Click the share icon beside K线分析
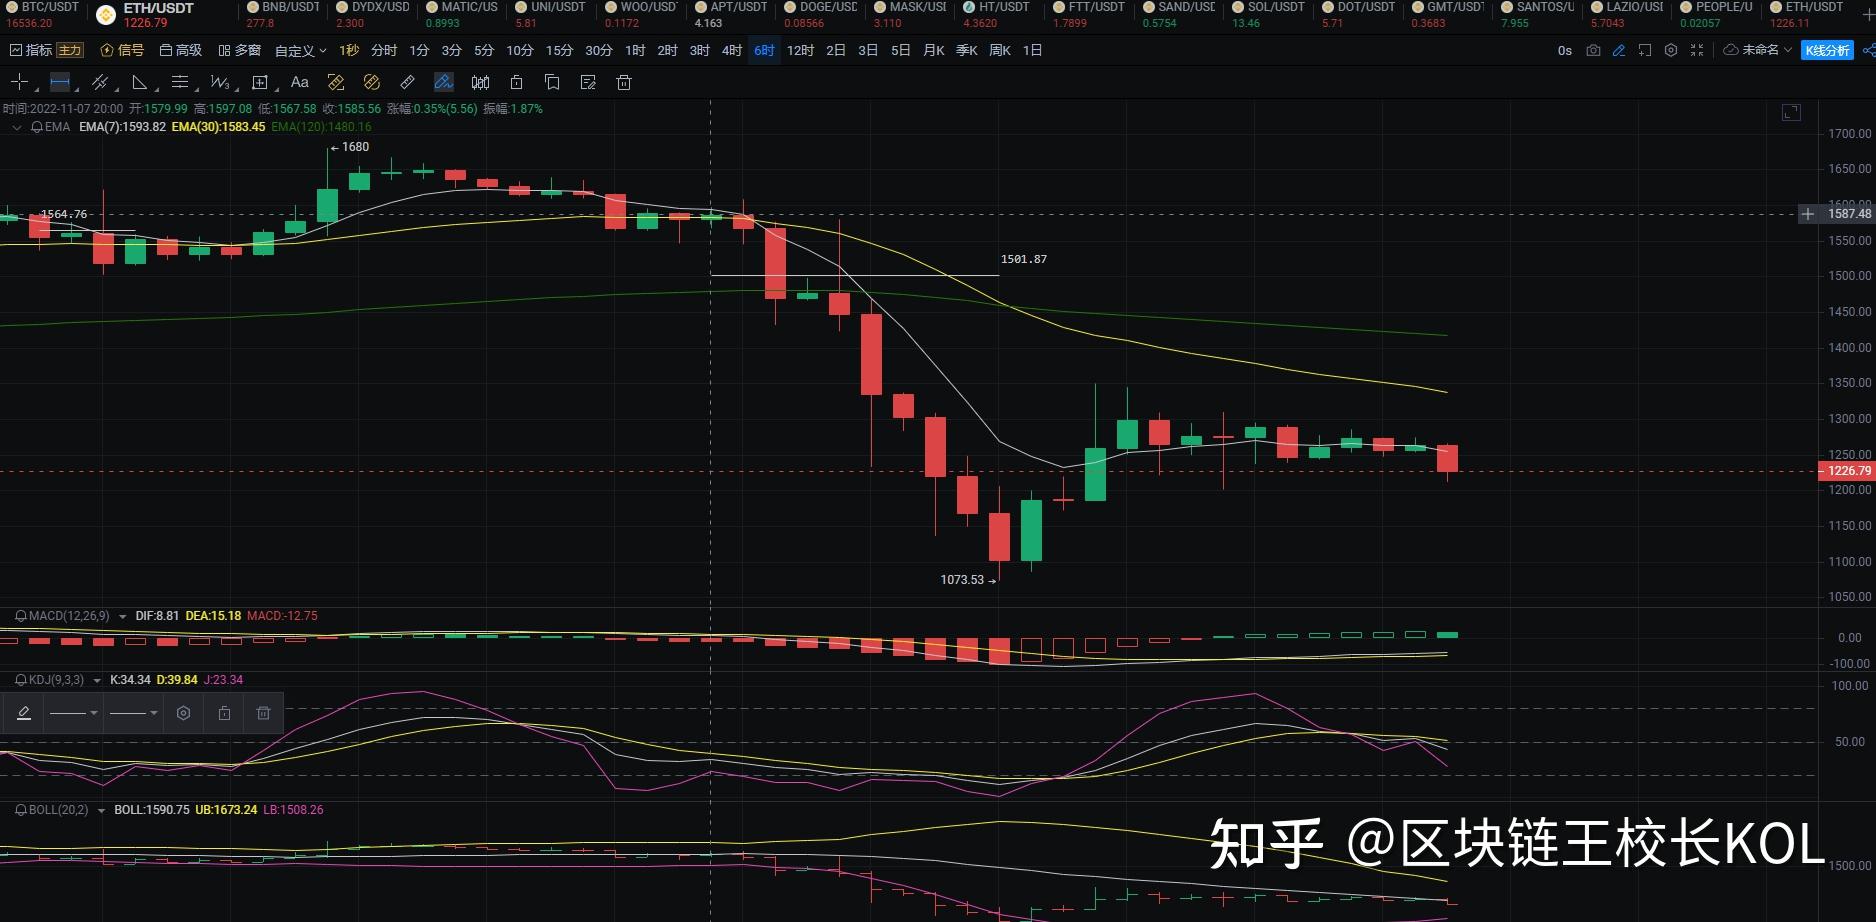 pos(1867,50)
